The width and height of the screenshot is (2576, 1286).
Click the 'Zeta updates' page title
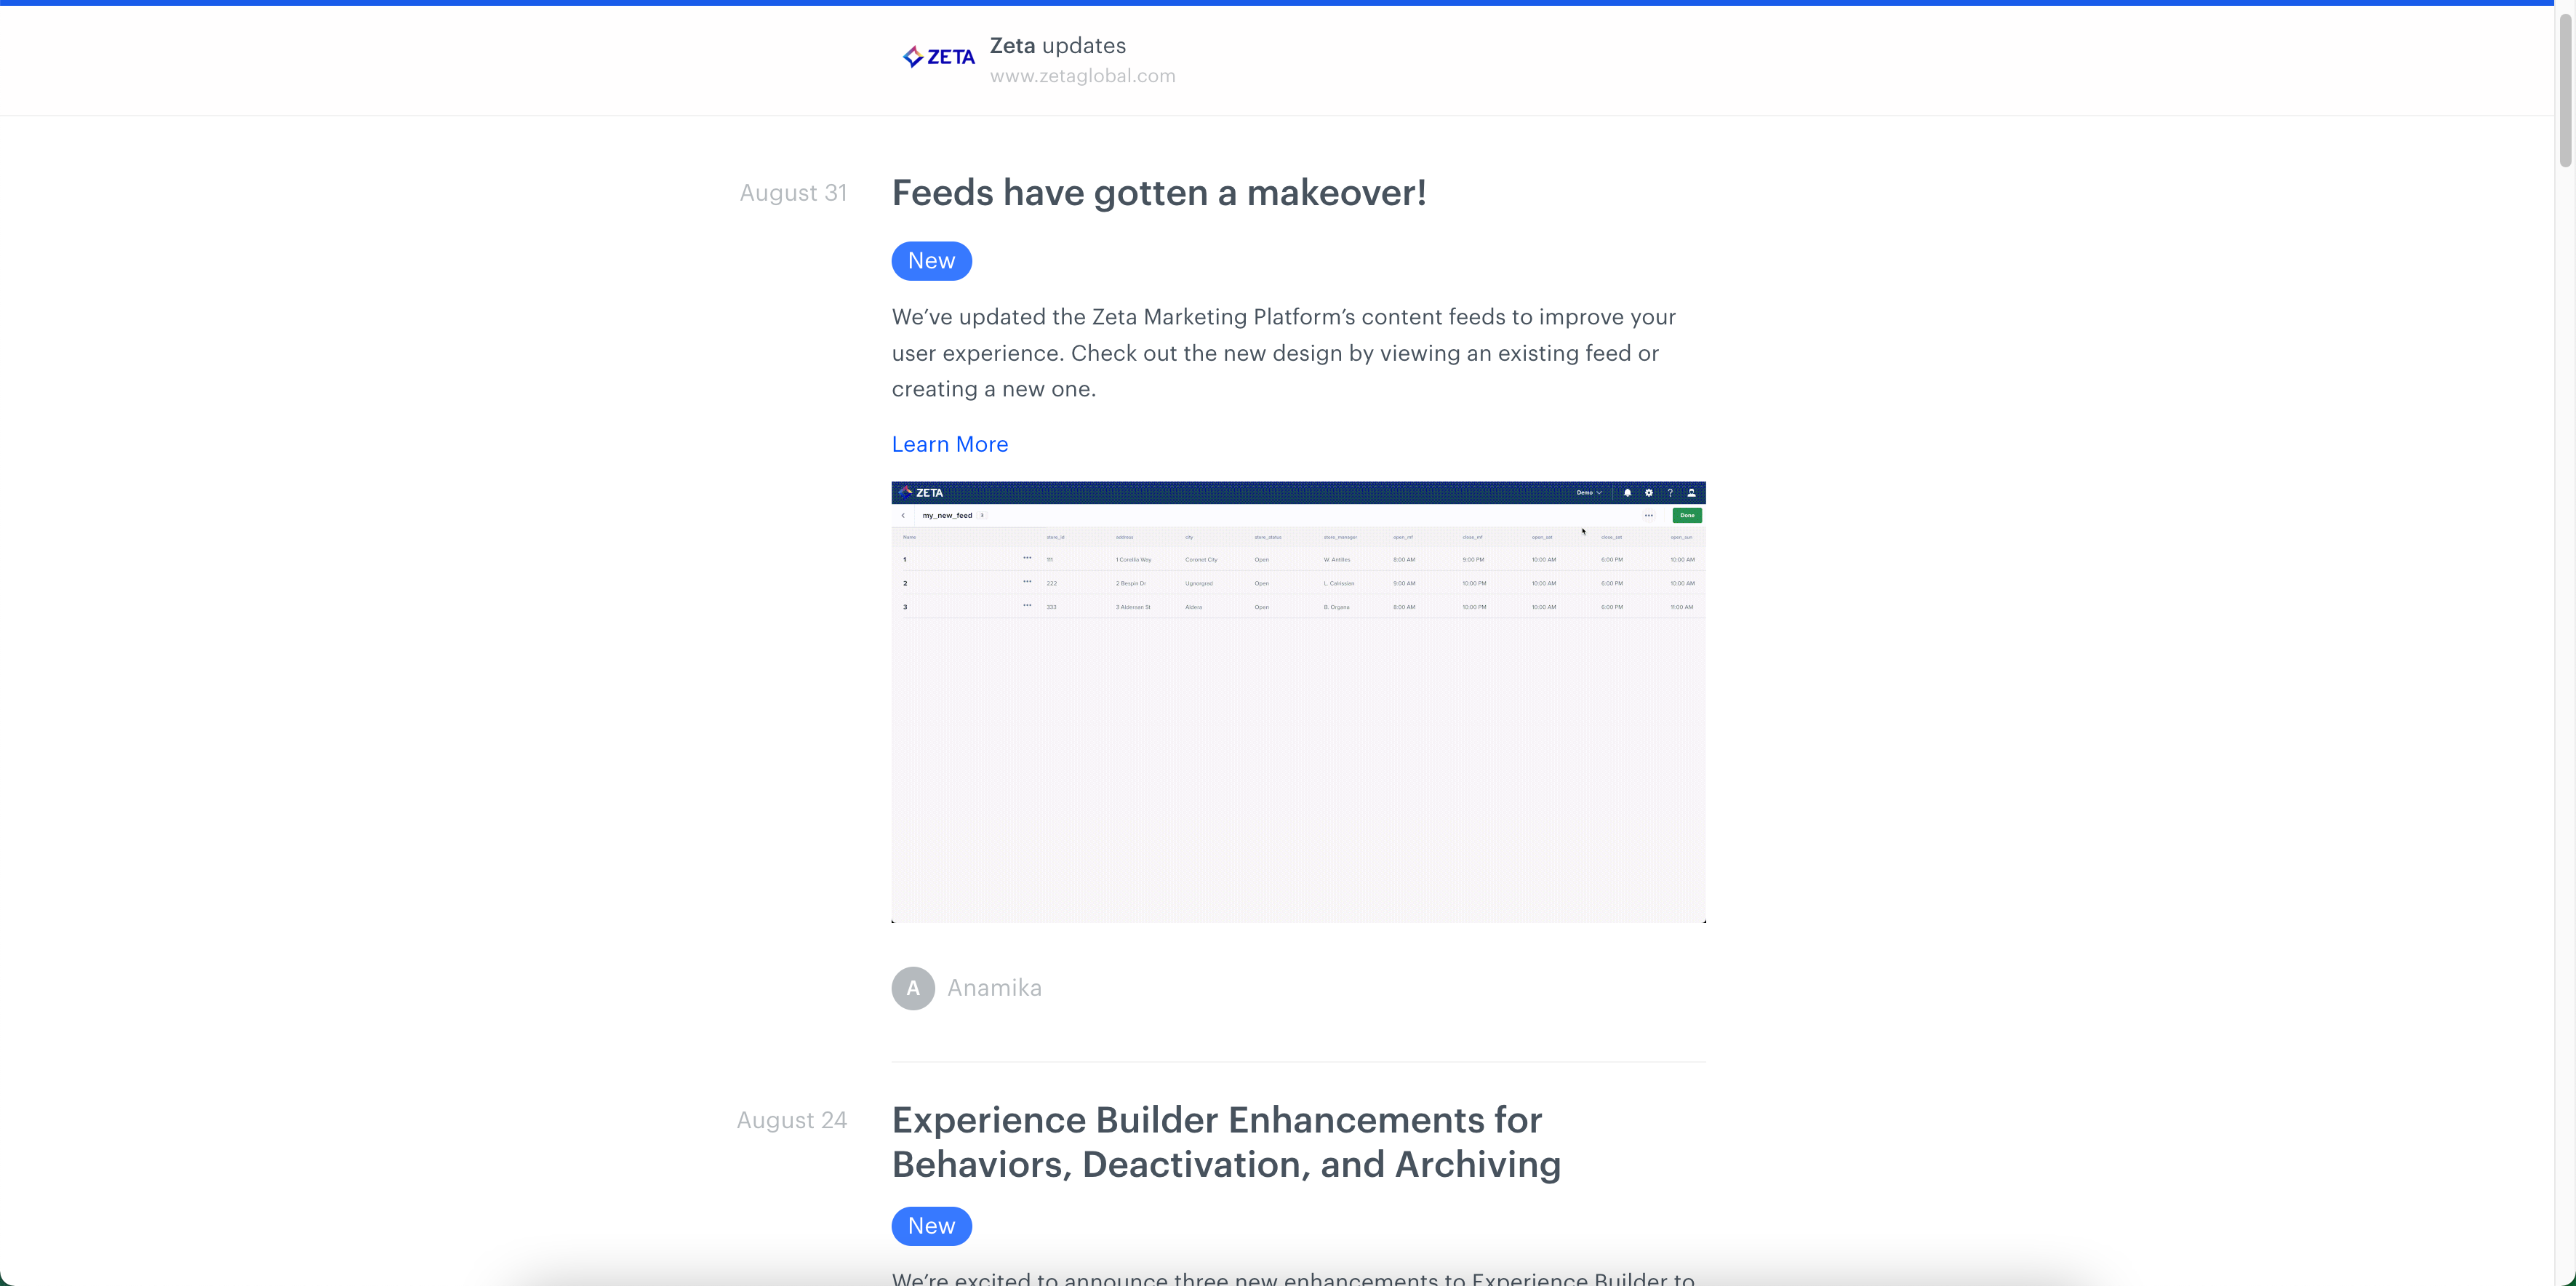(x=1057, y=46)
